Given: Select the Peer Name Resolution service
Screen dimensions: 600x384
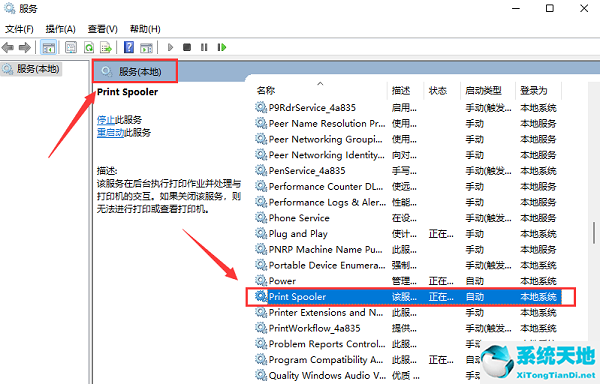Looking at the screenshot, I should click(408, 124).
